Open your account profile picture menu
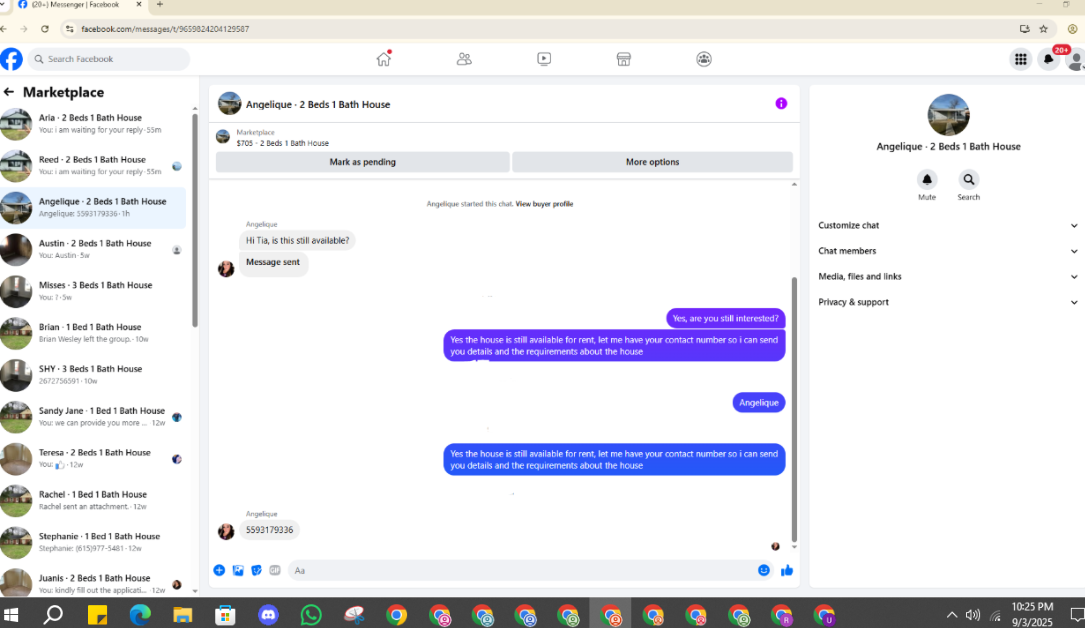The width and height of the screenshot is (1085, 628). (x=1076, y=59)
